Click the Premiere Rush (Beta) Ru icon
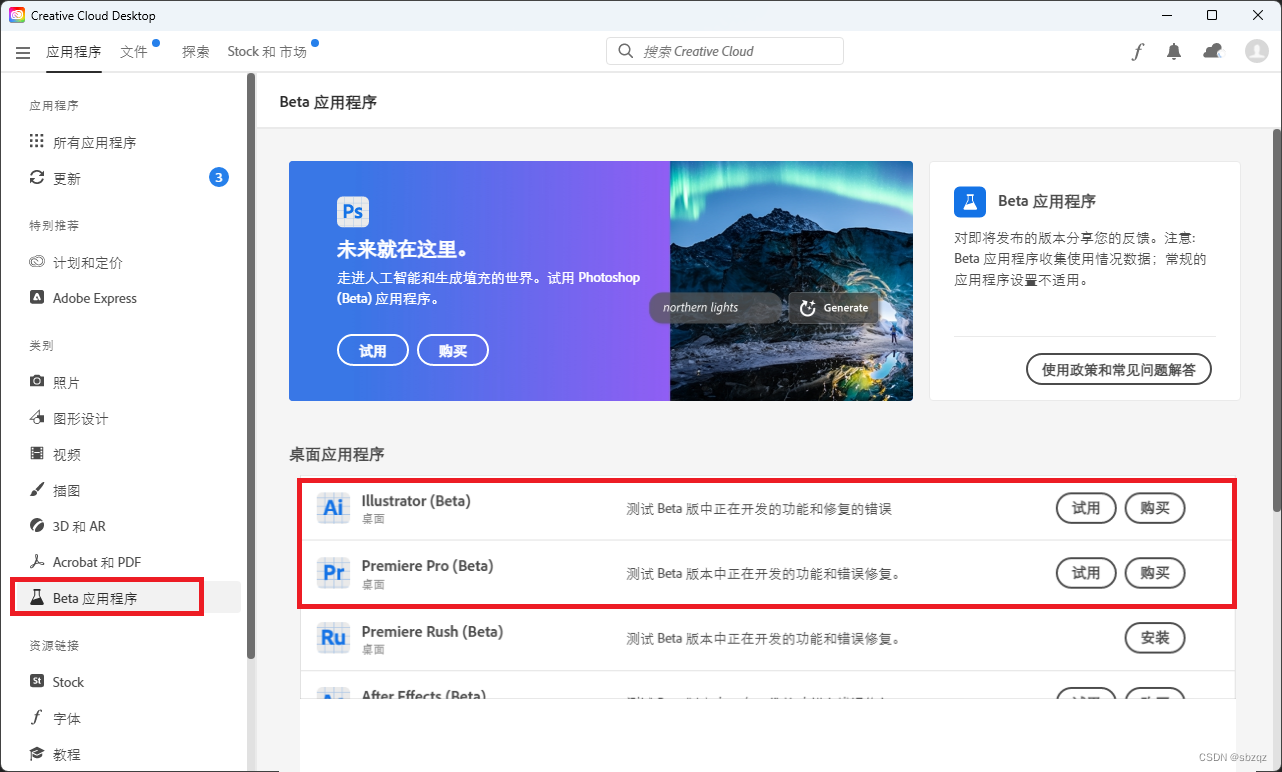This screenshot has width=1282, height=772. coord(333,638)
